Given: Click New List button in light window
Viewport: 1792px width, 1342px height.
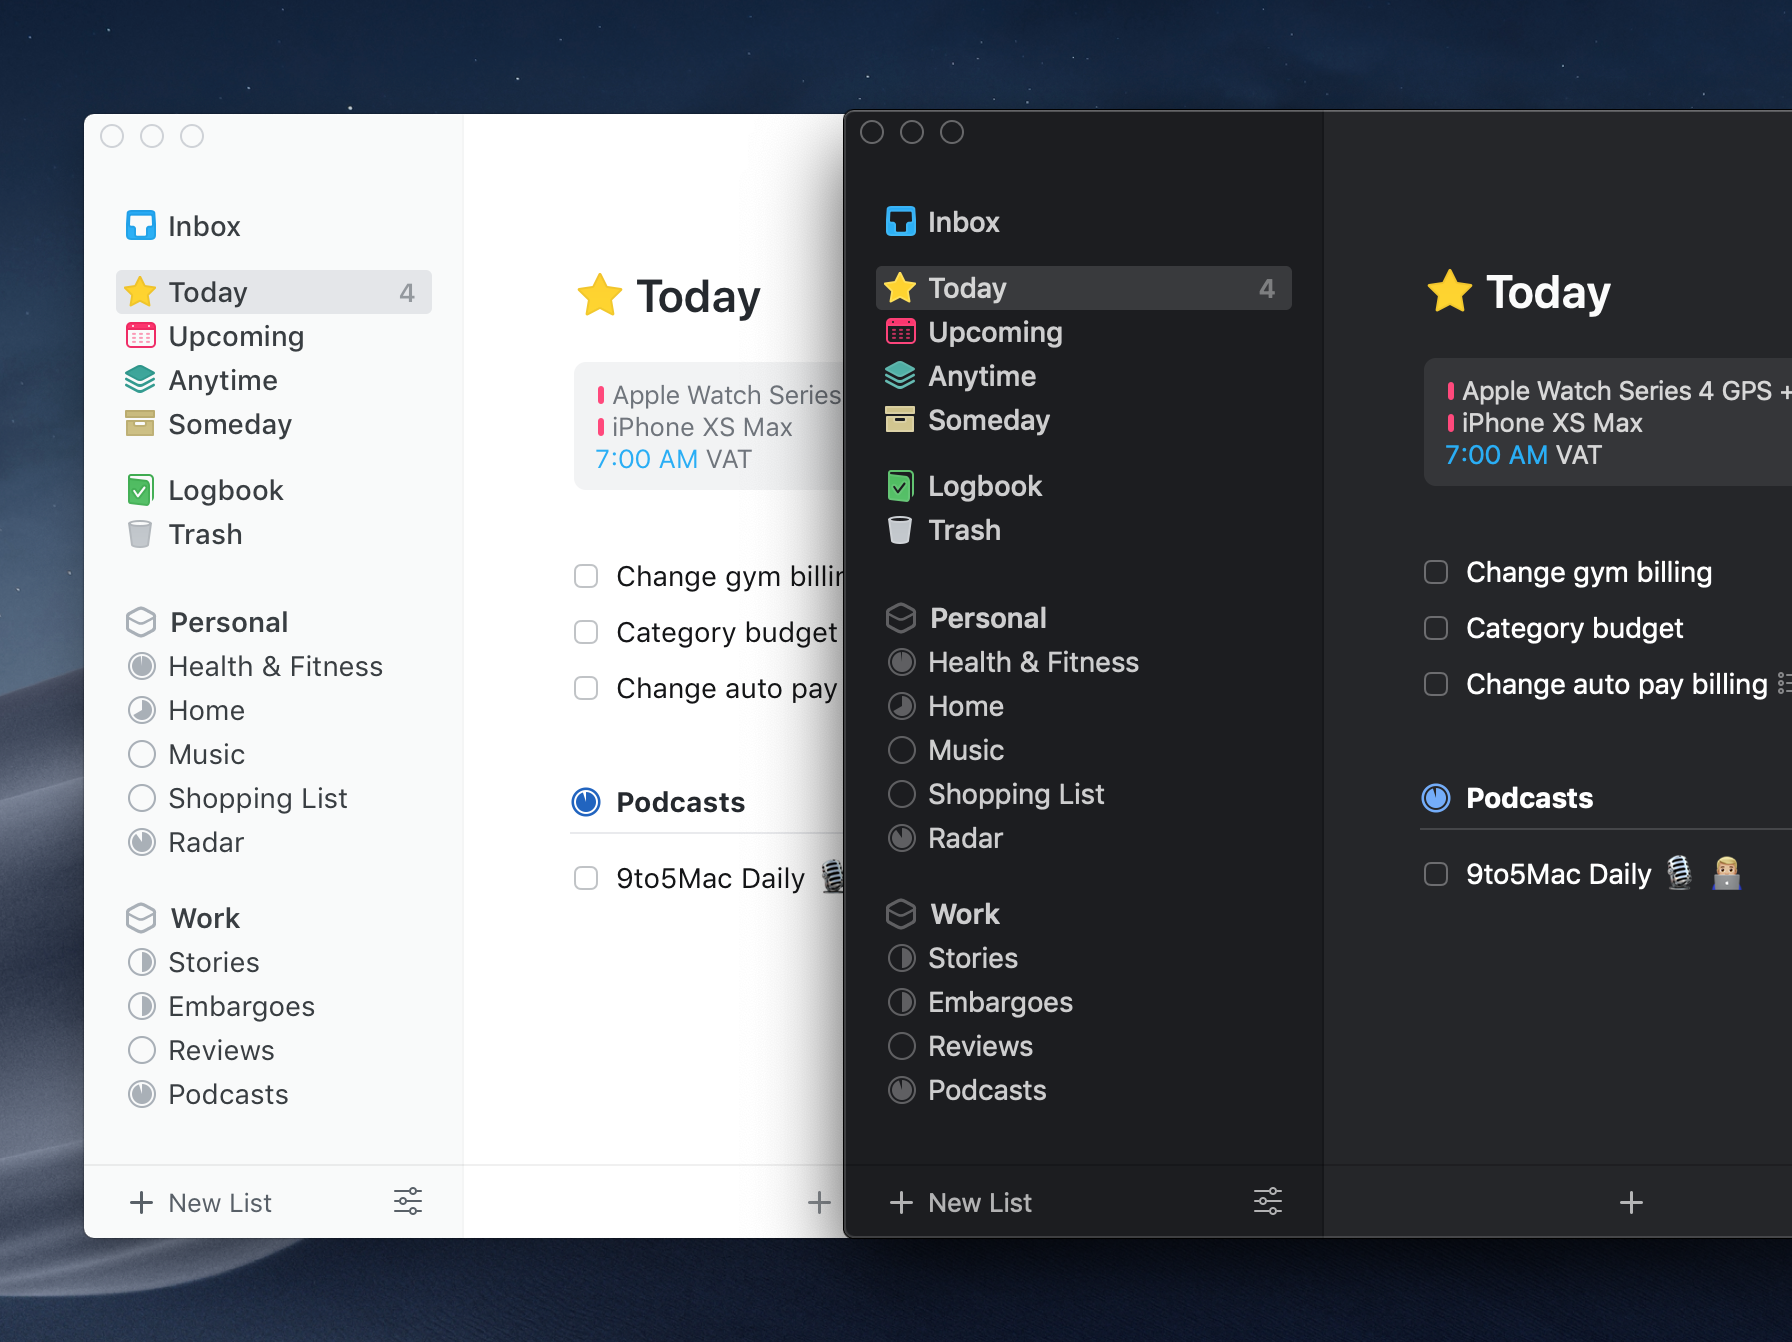Looking at the screenshot, I should click(202, 1202).
